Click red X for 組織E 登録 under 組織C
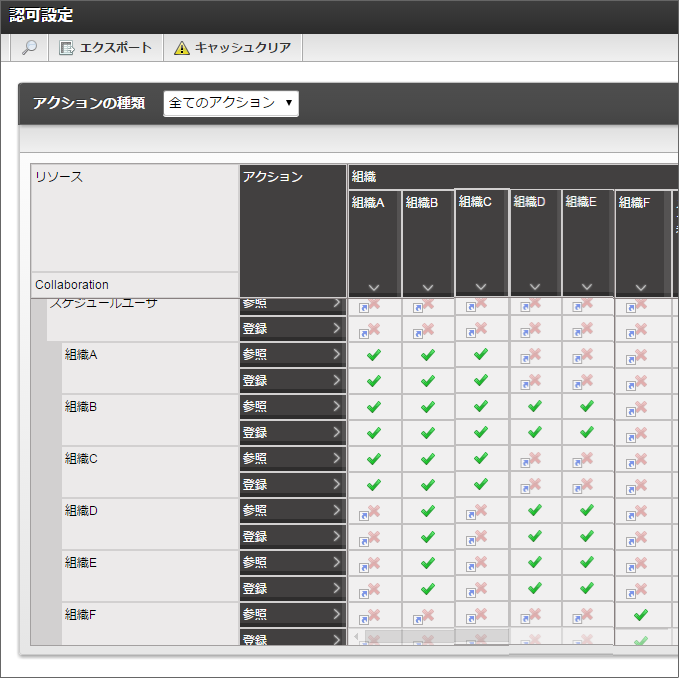 click(481, 589)
